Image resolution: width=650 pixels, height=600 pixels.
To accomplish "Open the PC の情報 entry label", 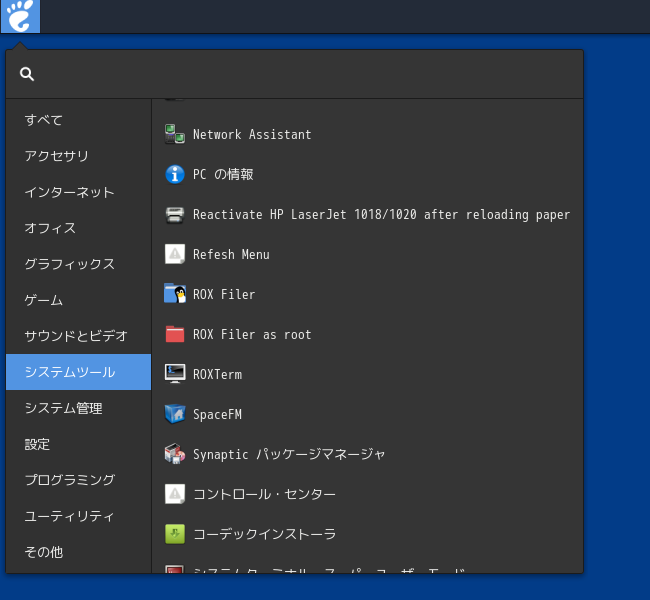I will click(223, 174).
